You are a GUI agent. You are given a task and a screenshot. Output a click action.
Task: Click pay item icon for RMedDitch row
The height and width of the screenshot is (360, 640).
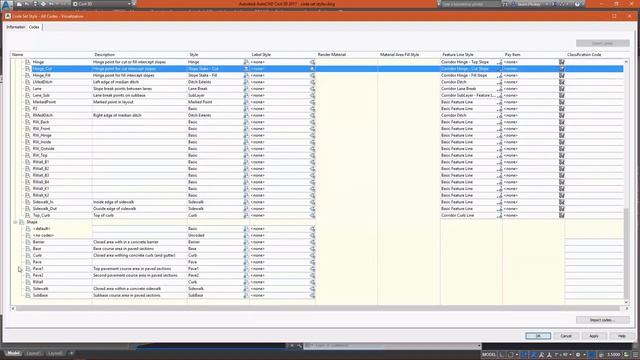click(x=562, y=116)
